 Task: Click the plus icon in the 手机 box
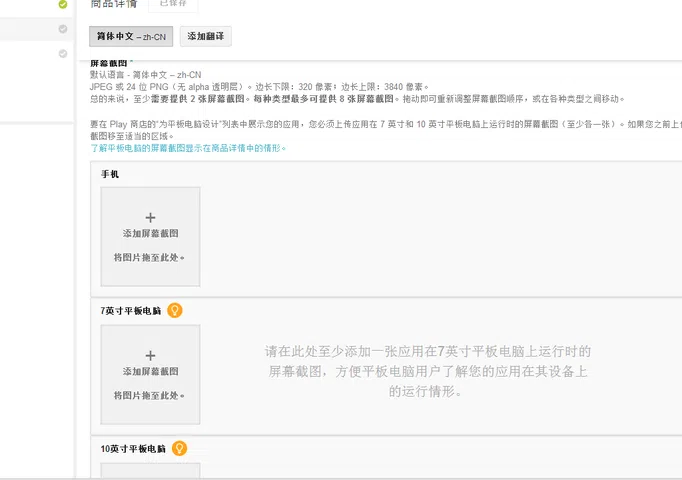pos(150,217)
